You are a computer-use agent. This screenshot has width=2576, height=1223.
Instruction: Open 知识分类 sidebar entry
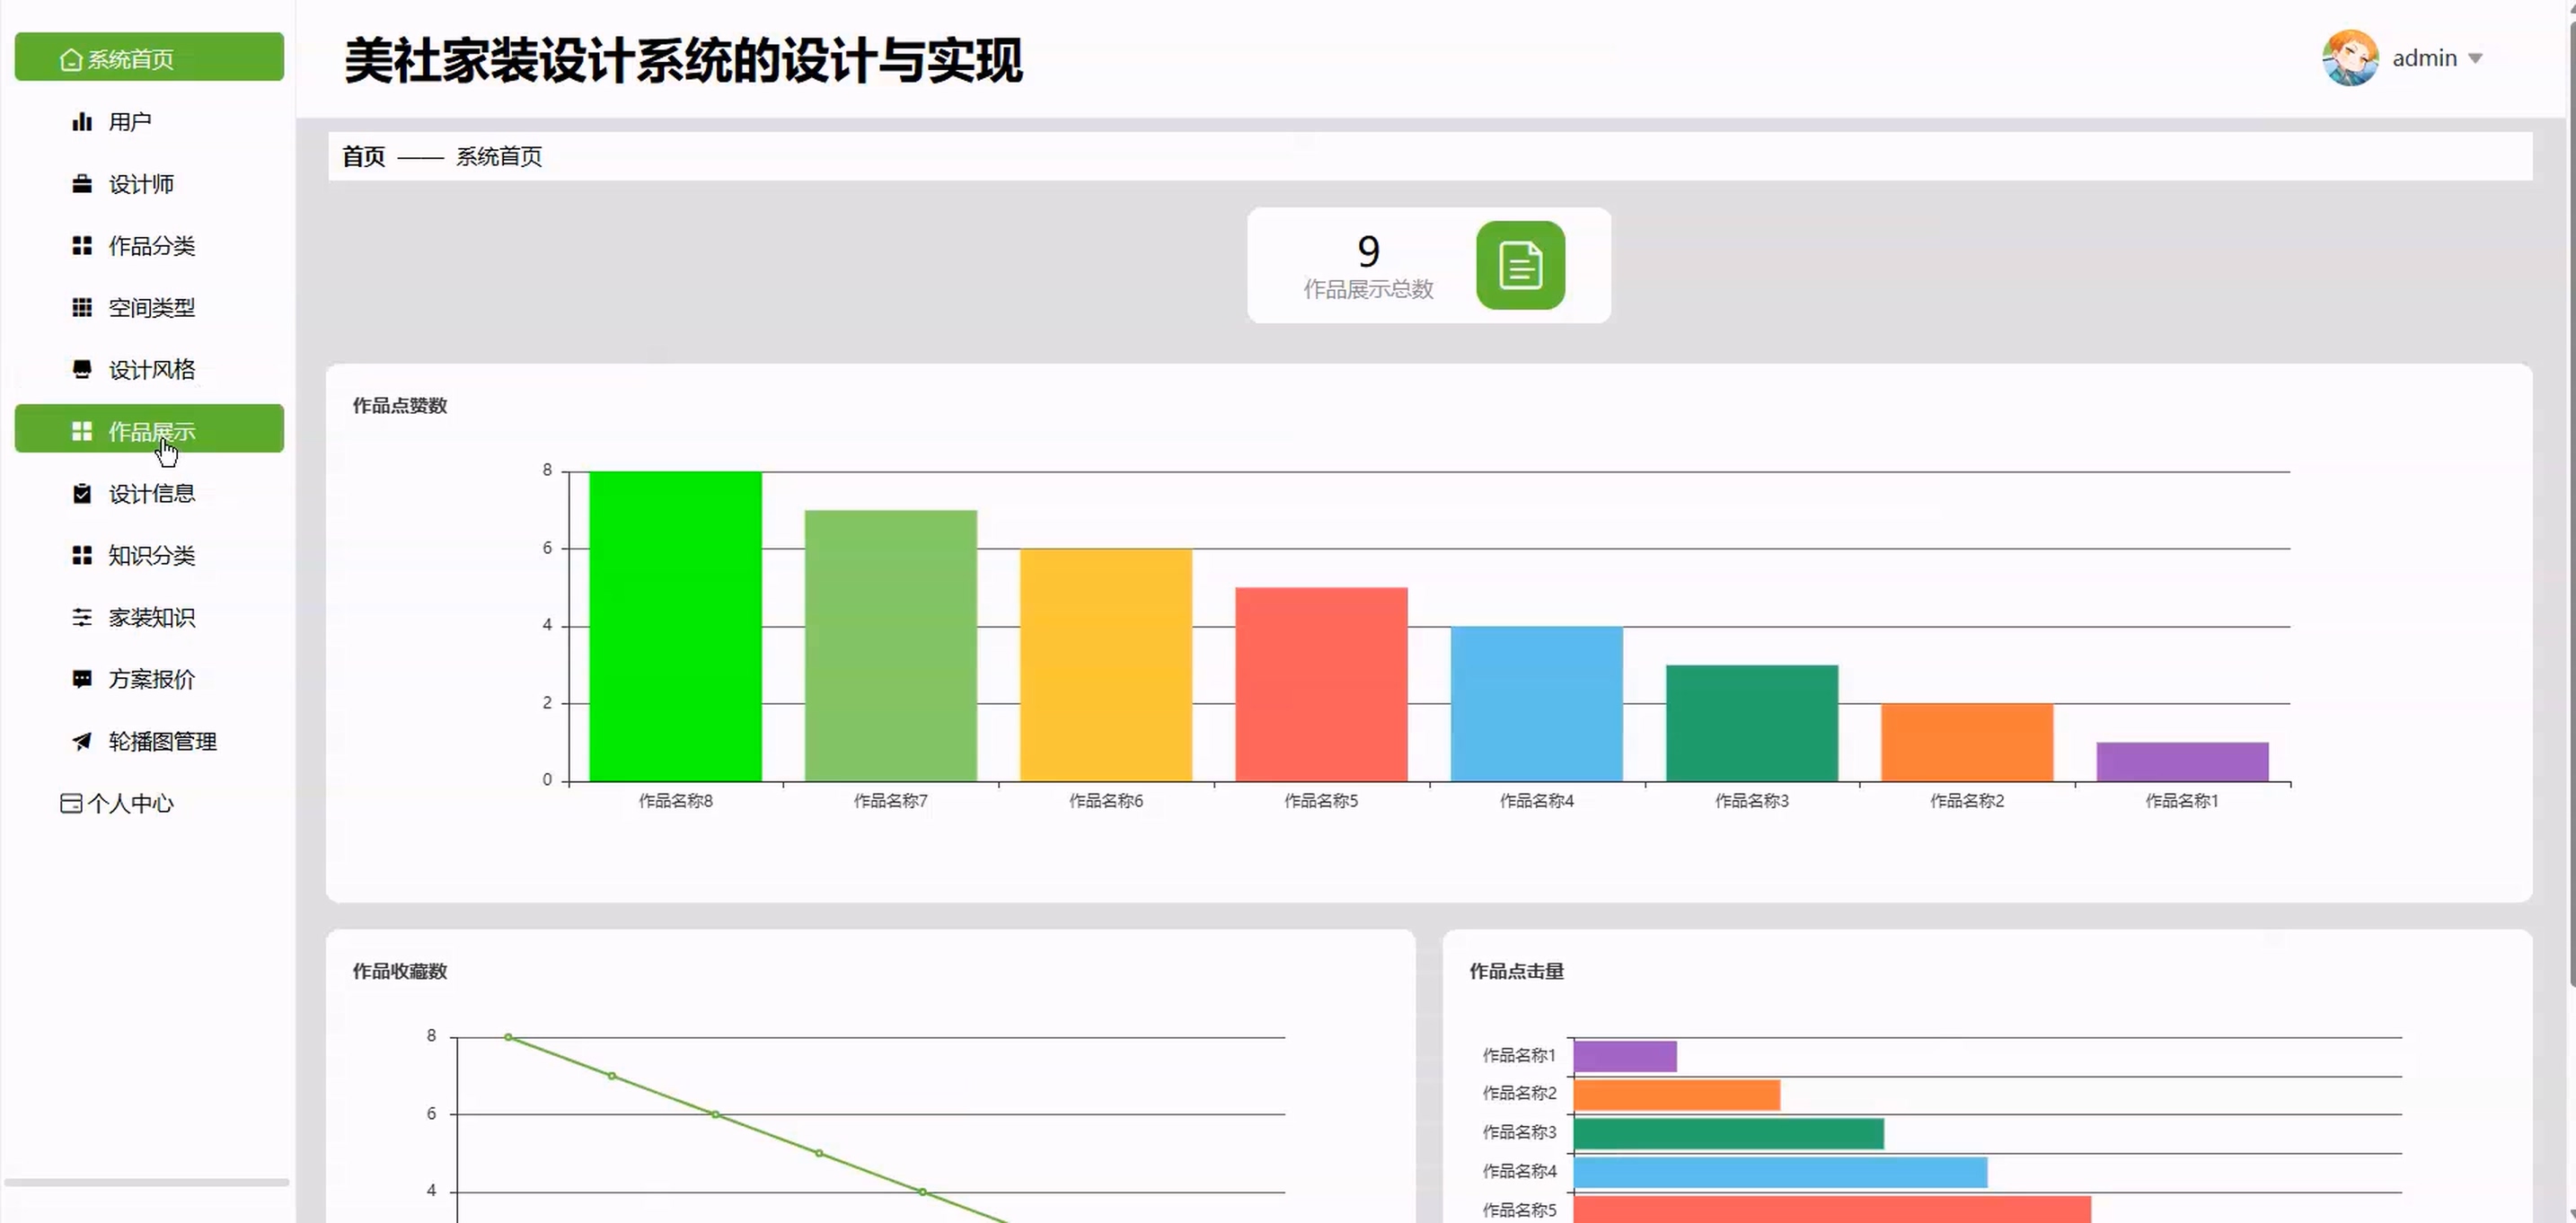151,555
